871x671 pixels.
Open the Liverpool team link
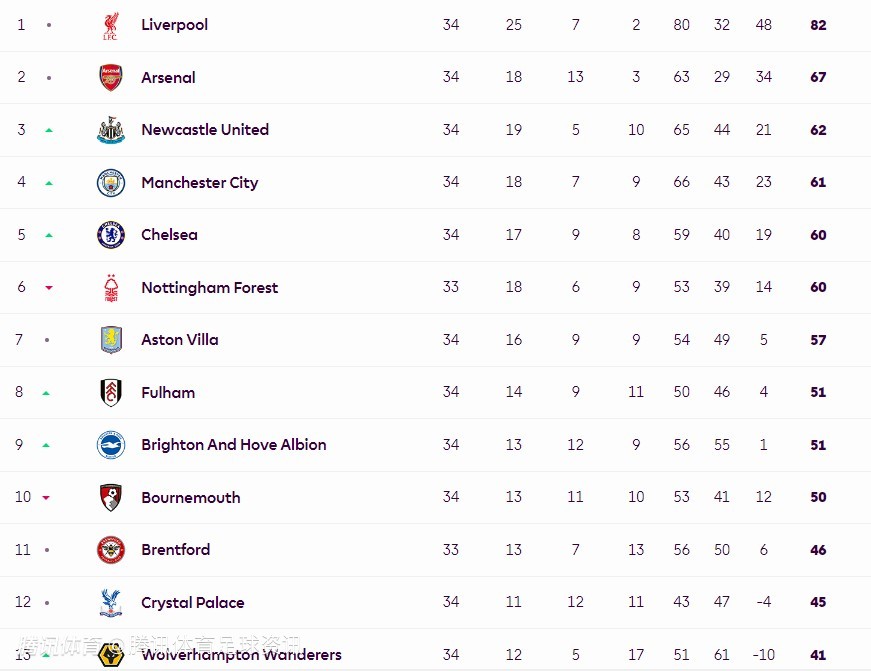point(175,25)
